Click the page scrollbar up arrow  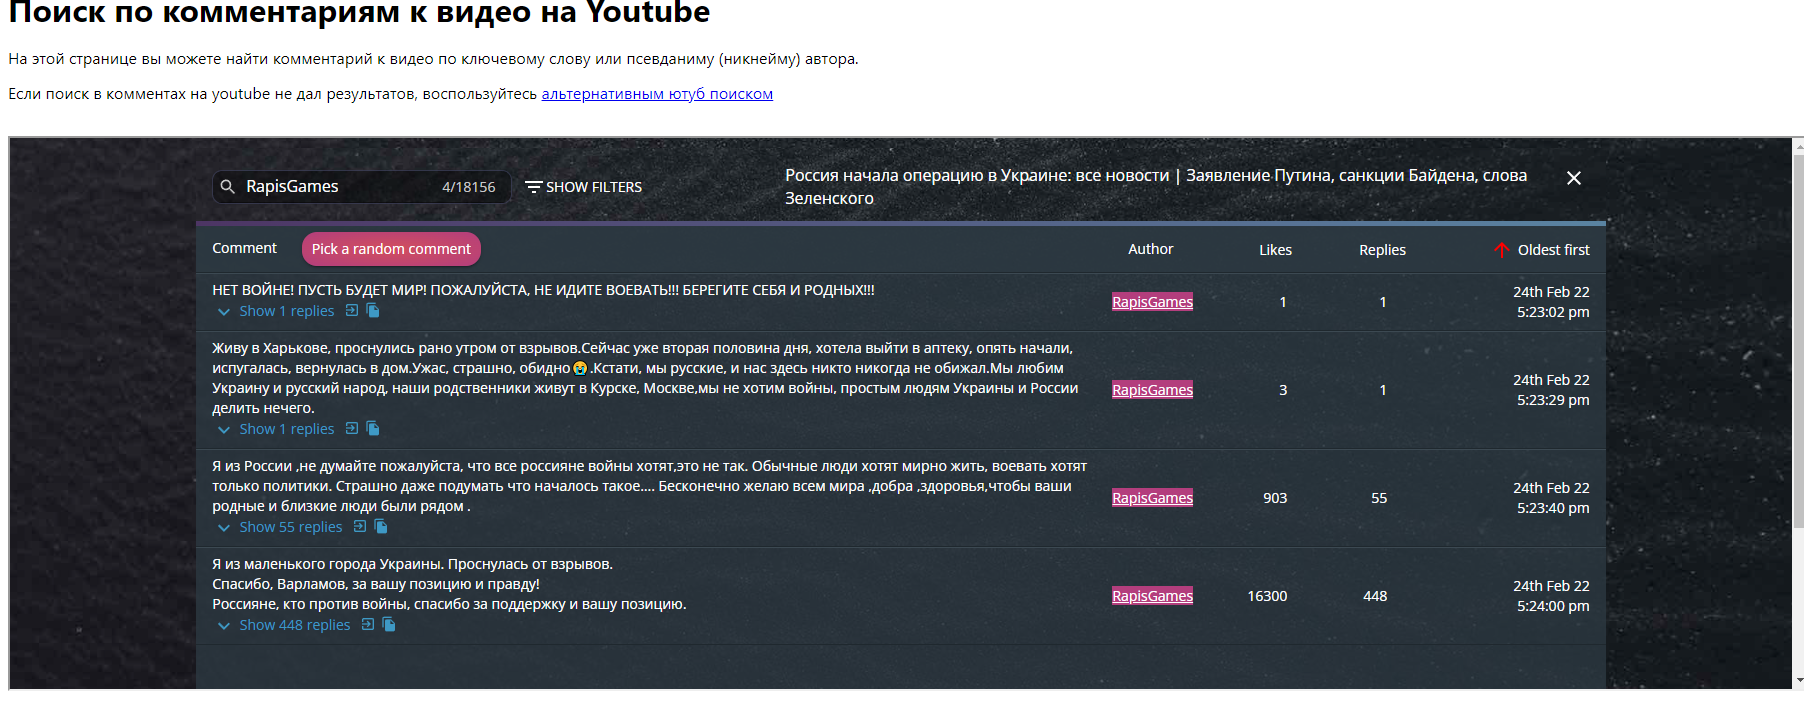click(x=1799, y=146)
